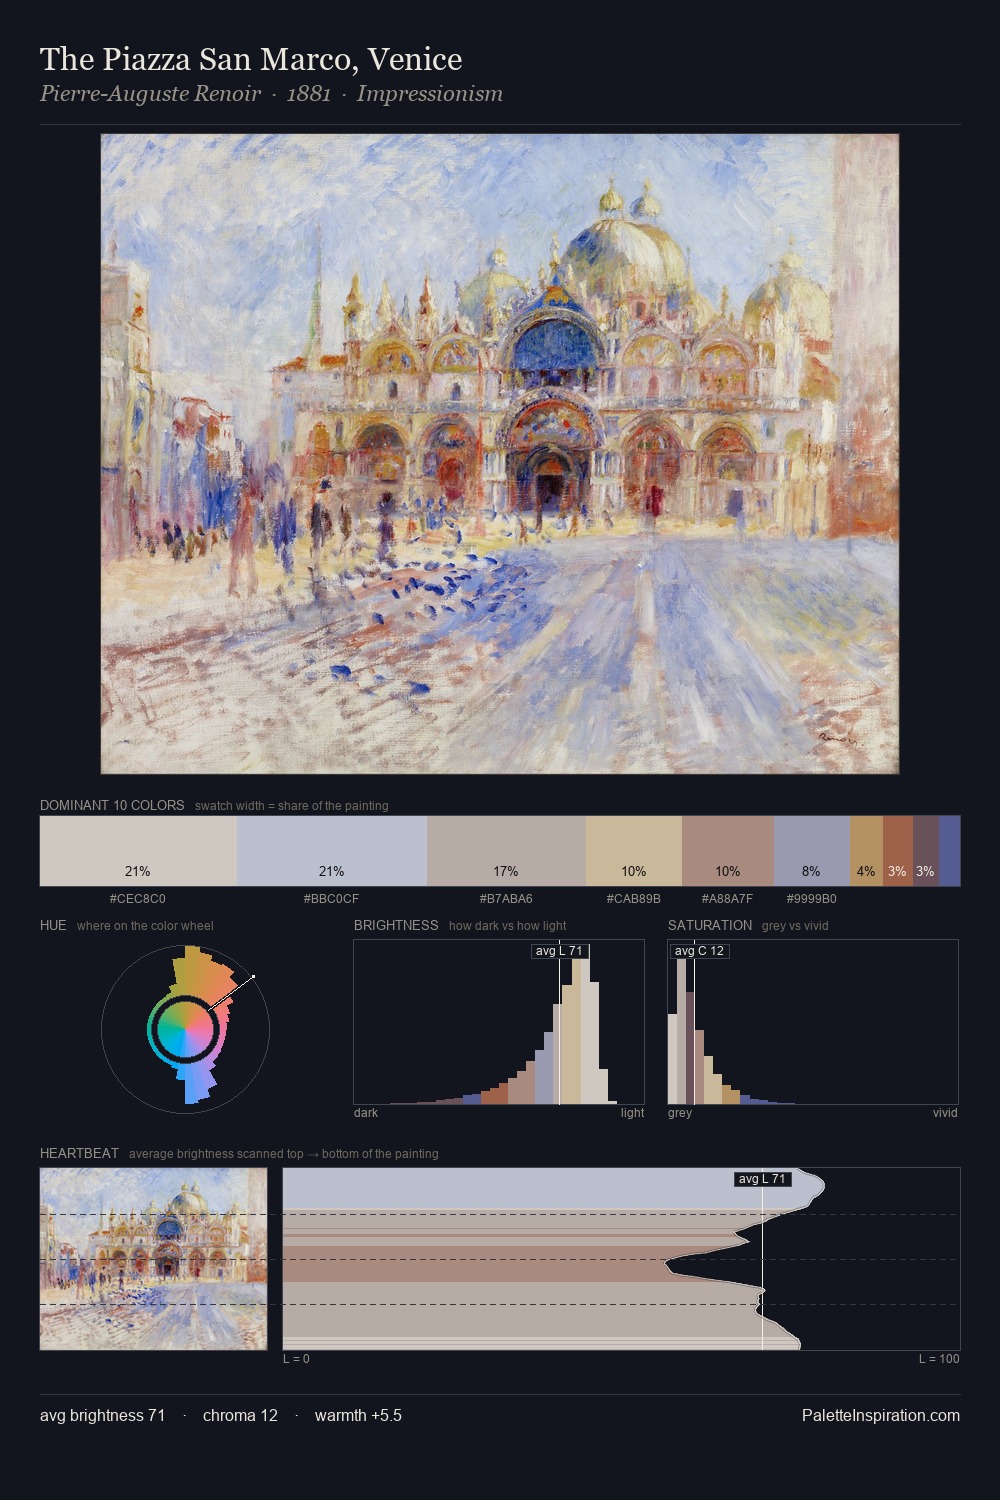Click the avg brightness 71 footer text
The height and width of the screenshot is (1500, 1000).
(x=103, y=1415)
